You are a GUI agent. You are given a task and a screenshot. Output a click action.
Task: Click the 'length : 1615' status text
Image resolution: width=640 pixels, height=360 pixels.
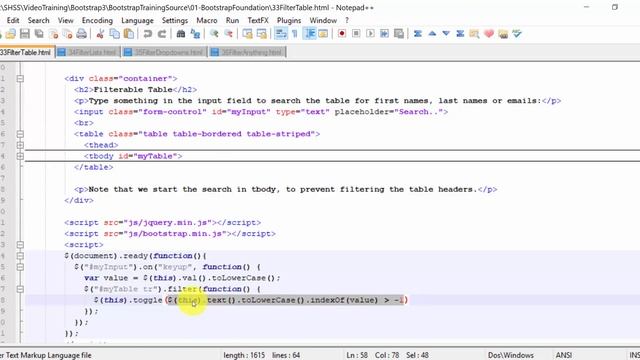pos(244,355)
